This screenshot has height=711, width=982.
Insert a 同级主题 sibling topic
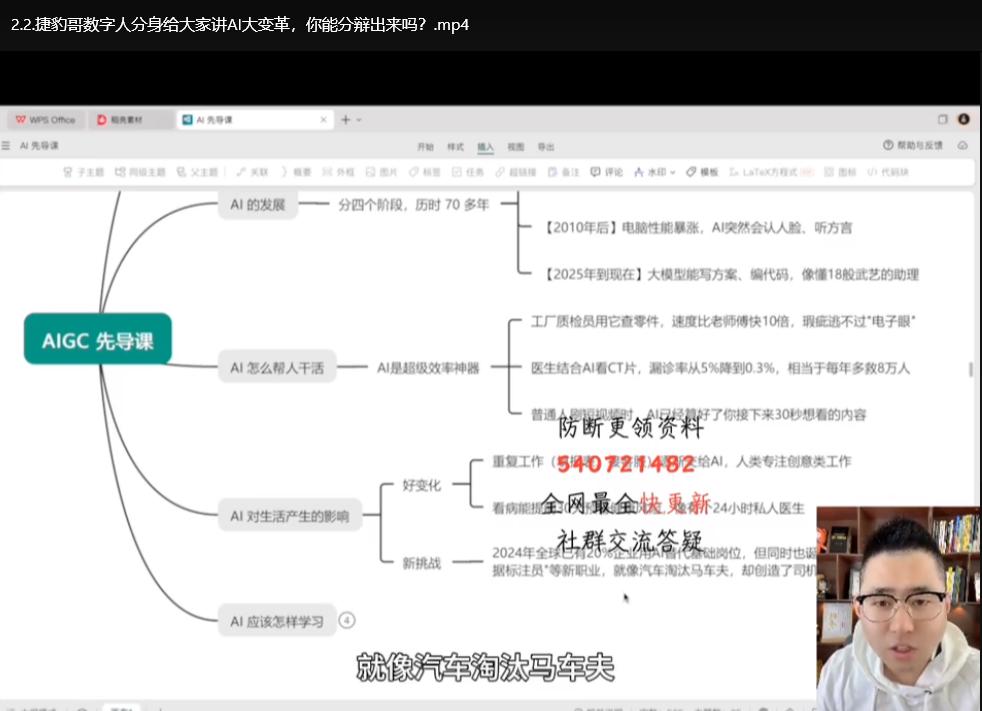coord(140,172)
